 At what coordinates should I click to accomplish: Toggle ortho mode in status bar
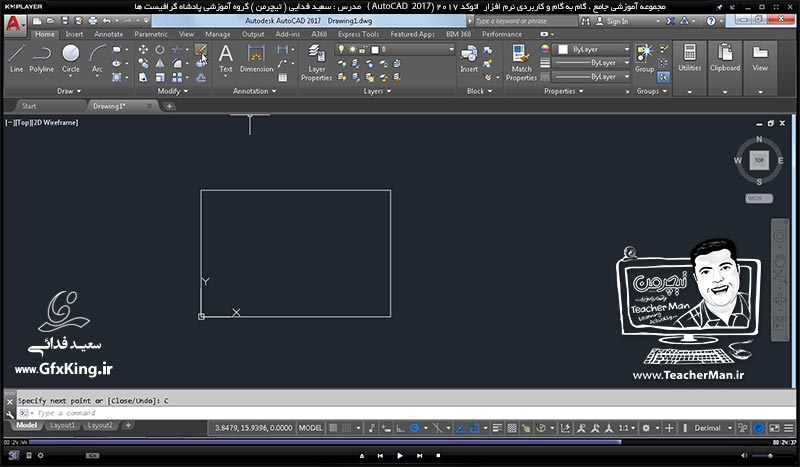tap(401, 428)
